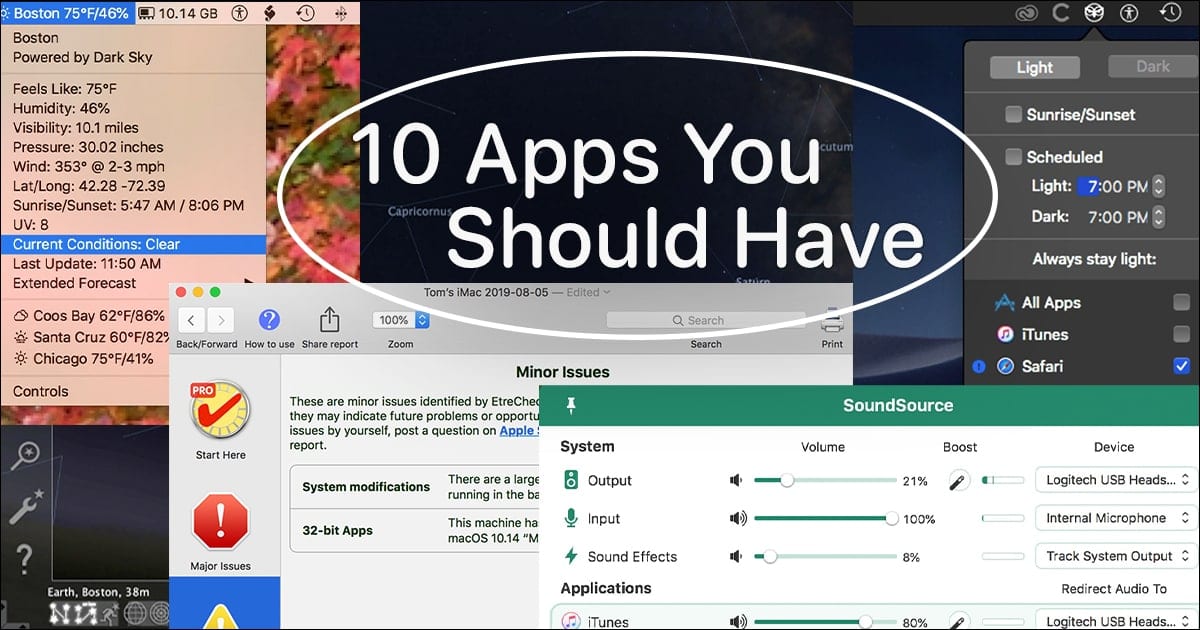Switch to Dark mode button
Viewport: 1200px width, 630px height.
coord(1152,67)
